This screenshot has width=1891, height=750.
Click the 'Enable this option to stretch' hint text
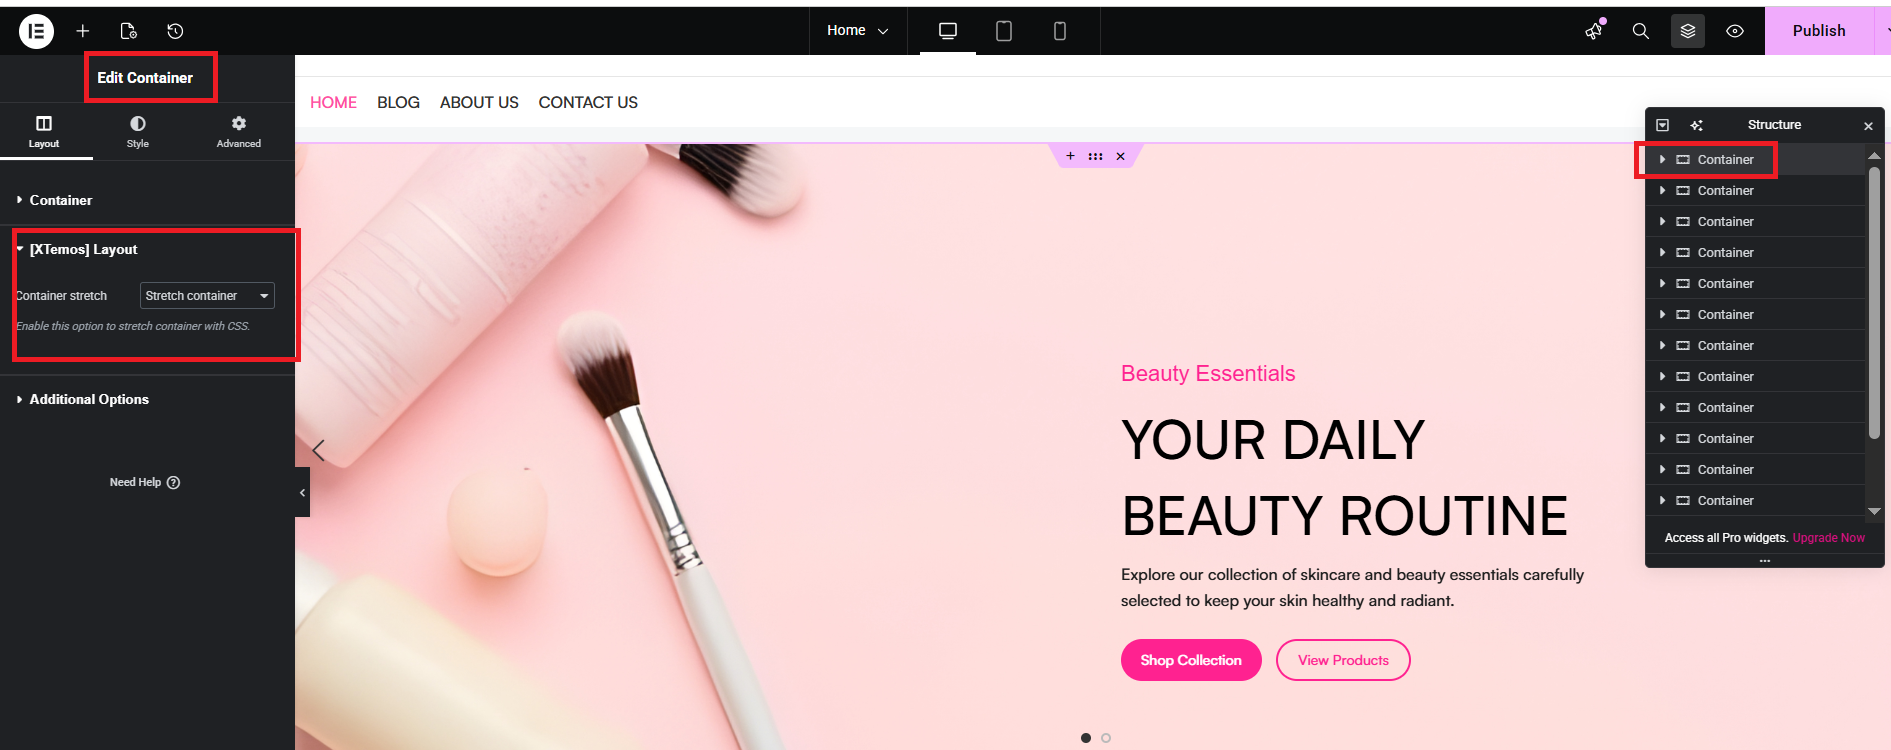click(x=133, y=326)
